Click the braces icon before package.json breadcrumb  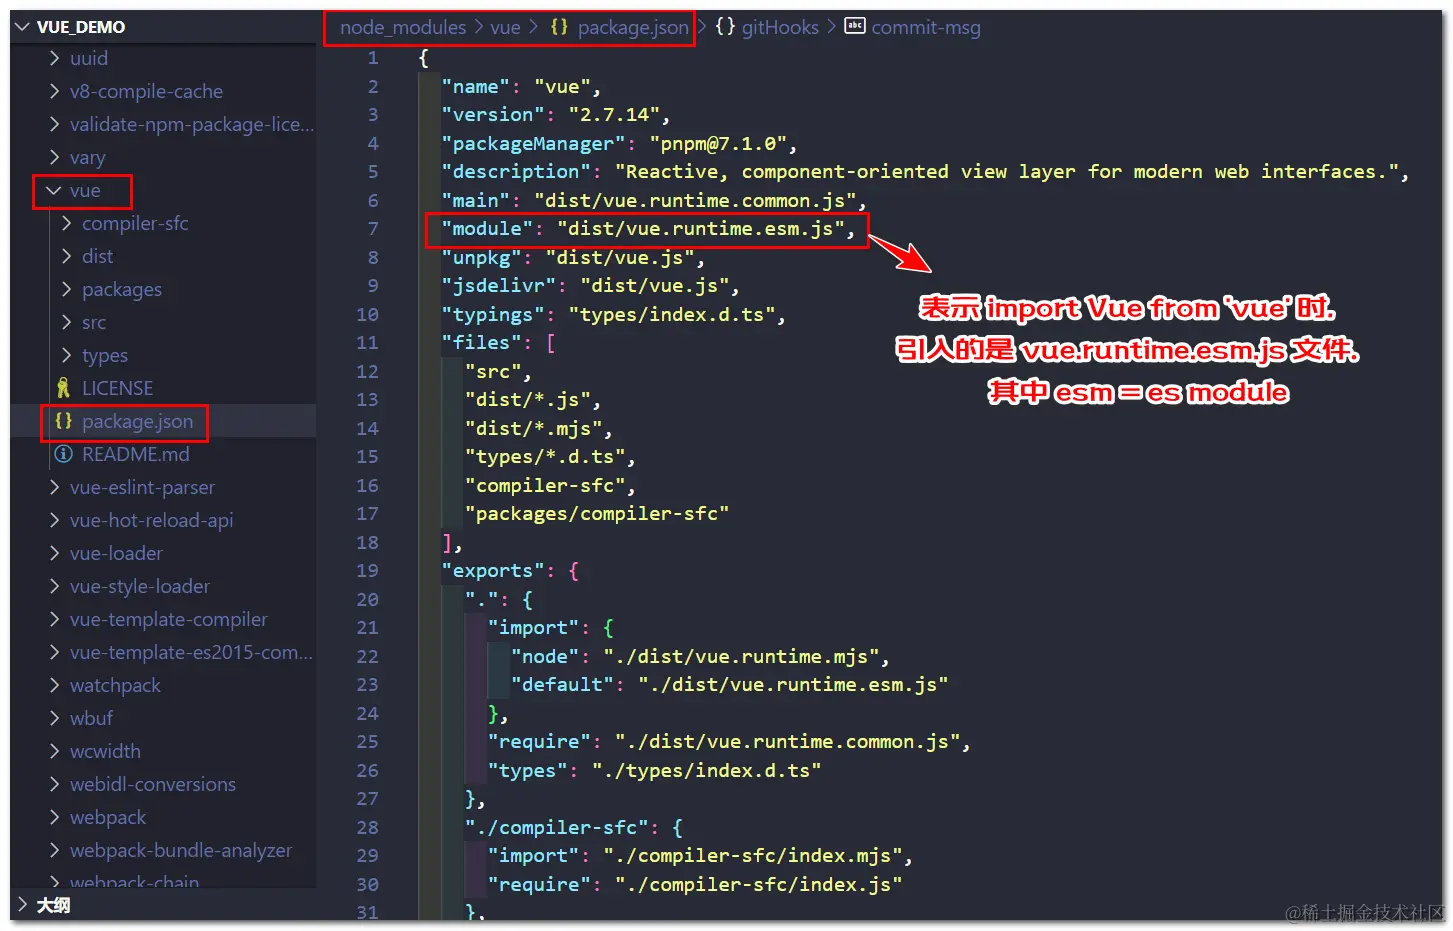[559, 27]
